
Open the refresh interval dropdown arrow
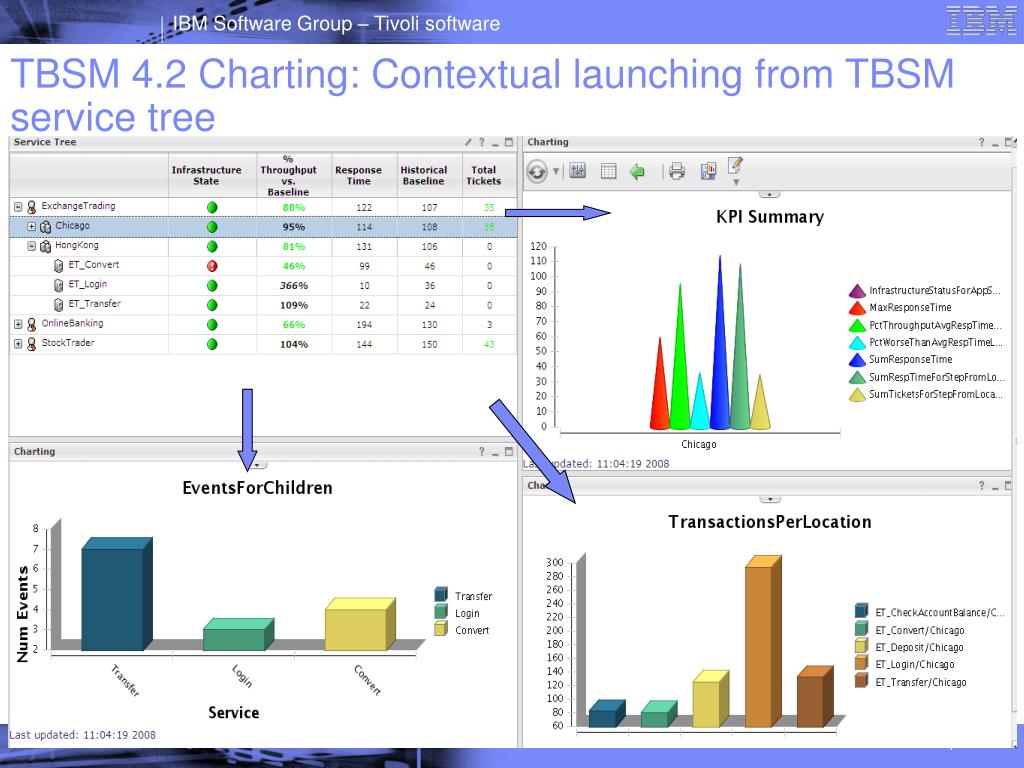point(556,172)
